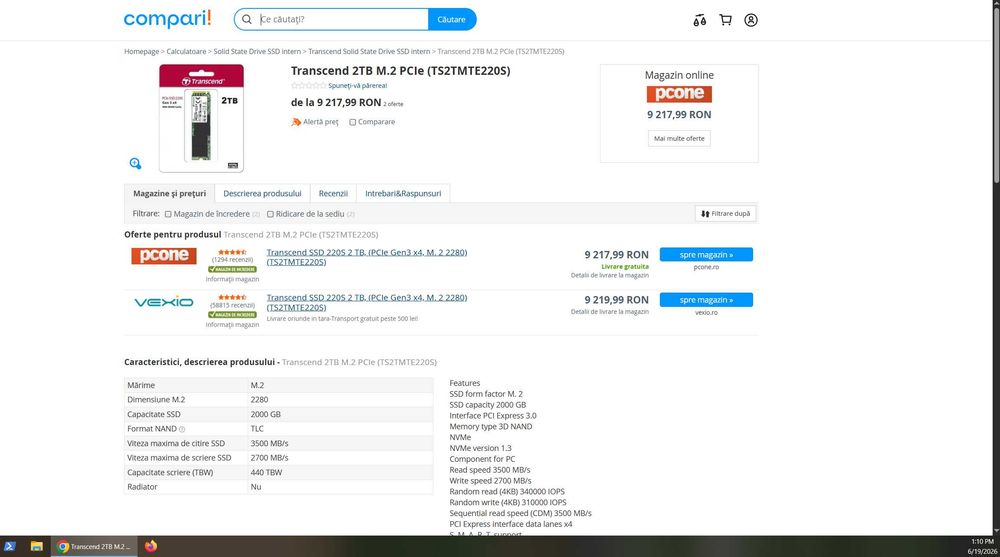Image resolution: width=1000 pixels, height=557 pixels.
Task: Open the pcone Transcend SSD 220S offer link
Action: [367, 257]
